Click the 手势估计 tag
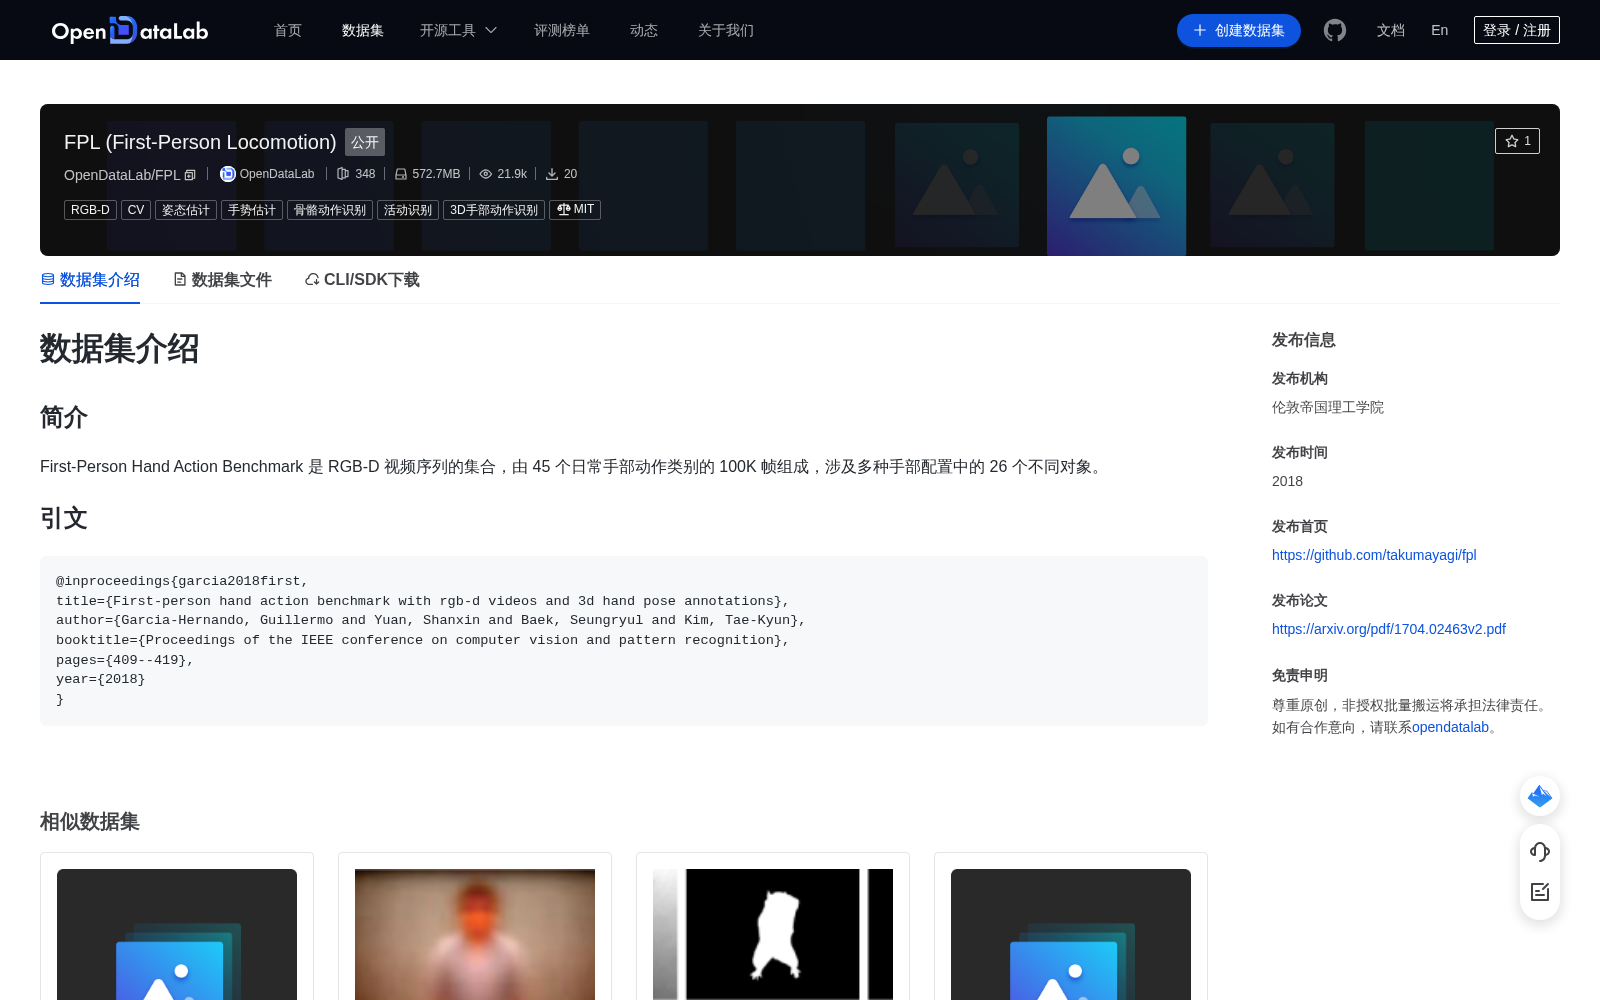This screenshot has height=1000, width=1600. (x=252, y=210)
